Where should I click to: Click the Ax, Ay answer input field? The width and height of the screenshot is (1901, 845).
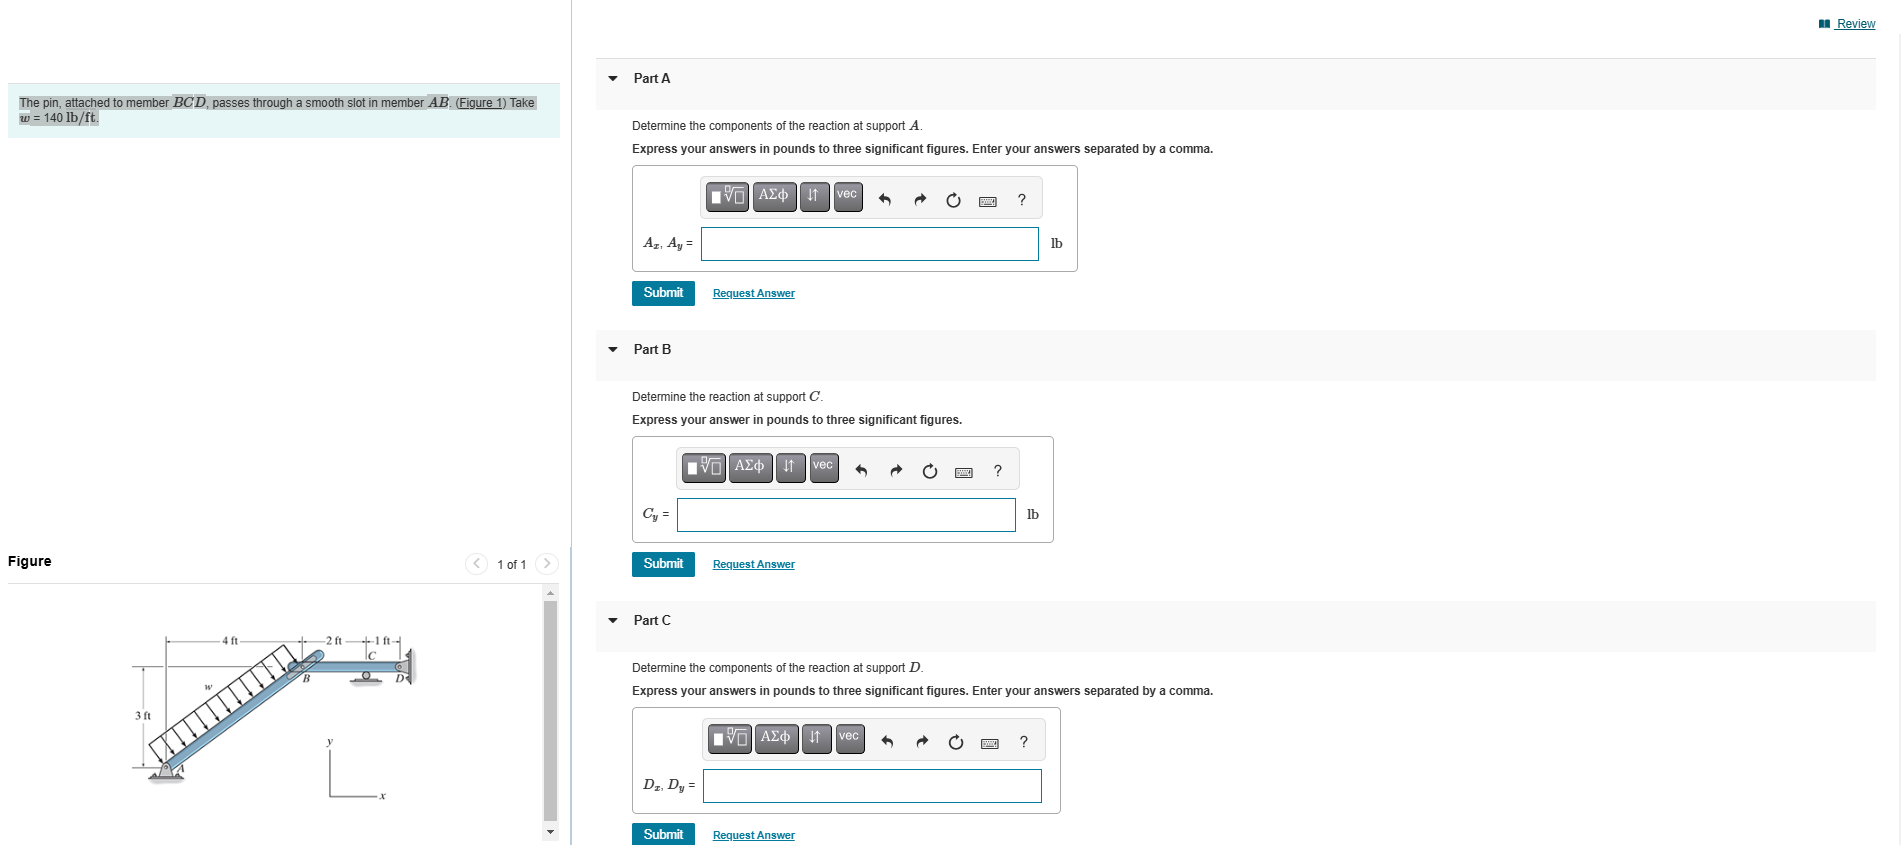[870, 244]
